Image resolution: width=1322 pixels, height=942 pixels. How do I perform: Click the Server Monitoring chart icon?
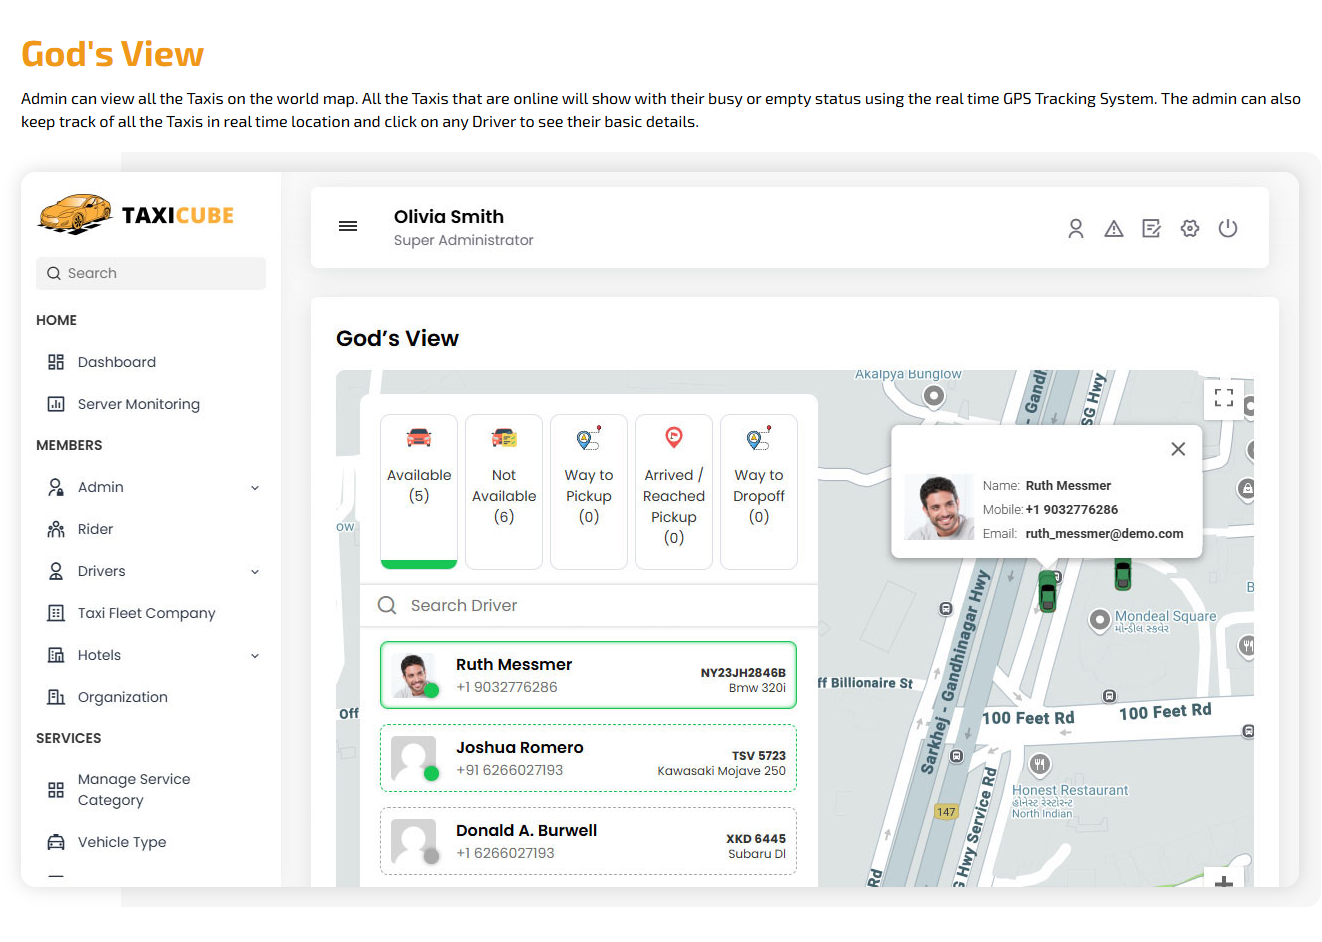(56, 404)
